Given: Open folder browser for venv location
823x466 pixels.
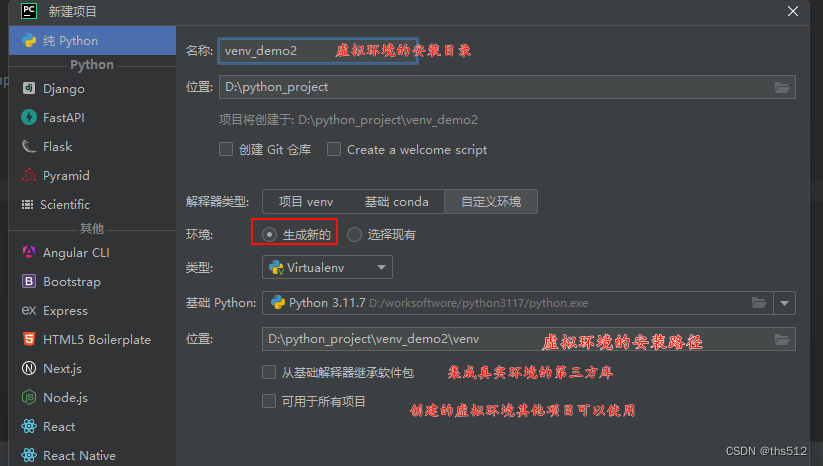Looking at the screenshot, I should [x=782, y=340].
